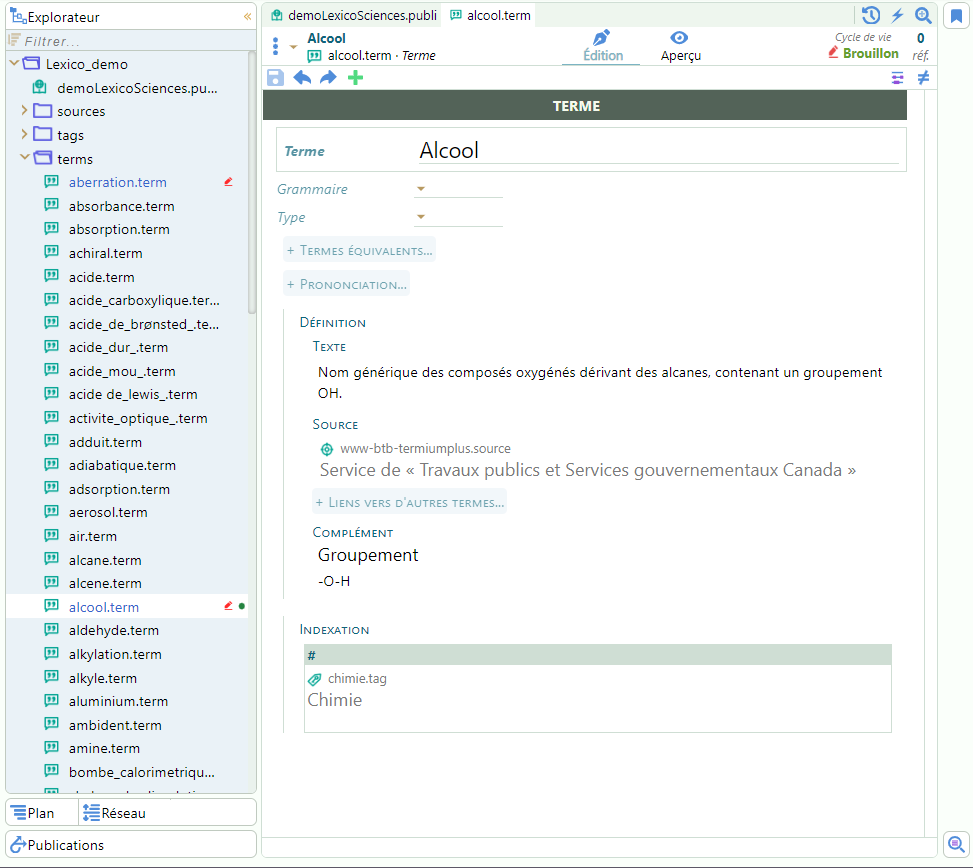
Task: Click the lightning bolt icon
Action: pos(897,16)
